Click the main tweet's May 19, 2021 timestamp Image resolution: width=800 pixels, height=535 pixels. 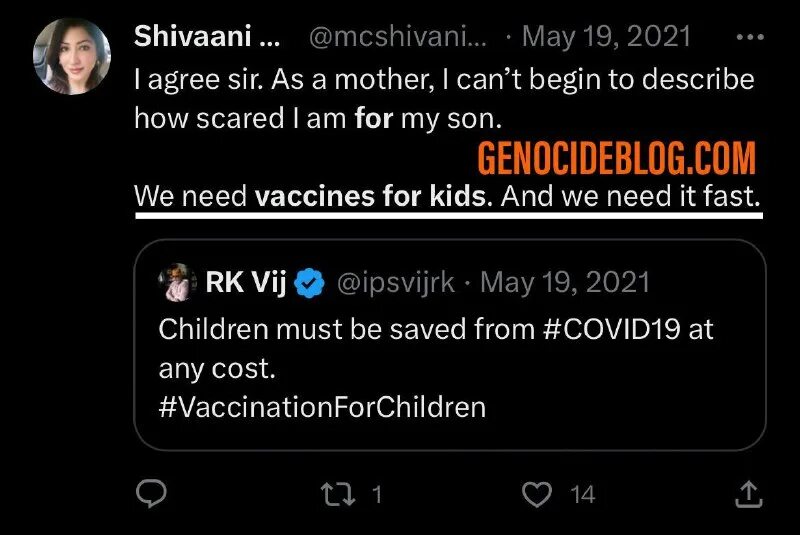606,37
